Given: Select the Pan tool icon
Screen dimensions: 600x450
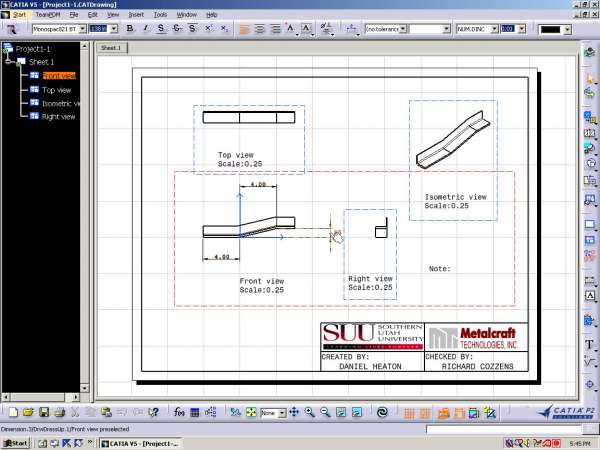Looking at the screenshot, I should [x=294, y=412].
